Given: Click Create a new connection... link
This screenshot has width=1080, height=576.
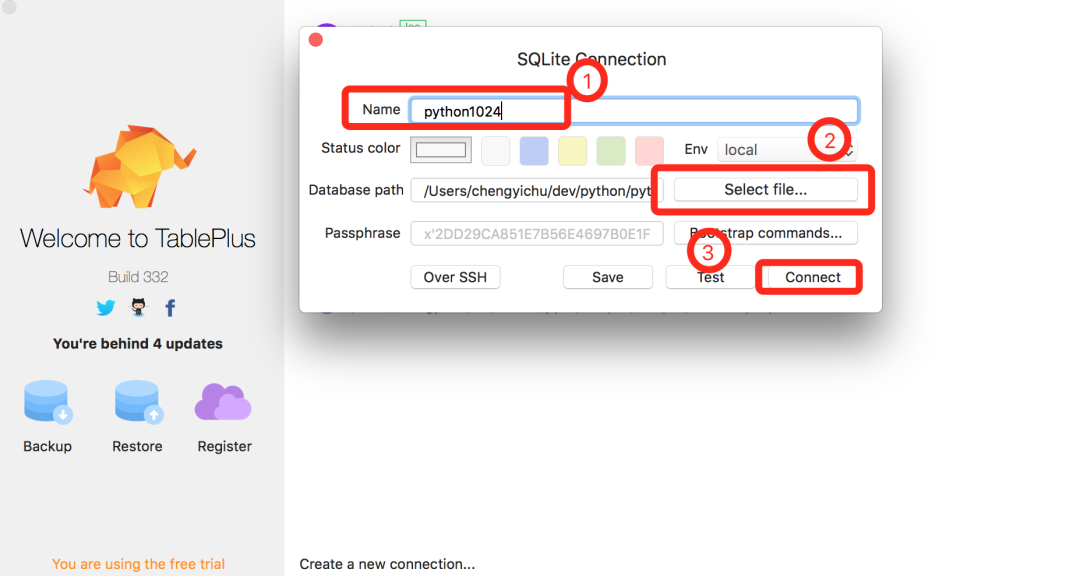Looking at the screenshot, I should pyautogui.click(x=387, y=564).
